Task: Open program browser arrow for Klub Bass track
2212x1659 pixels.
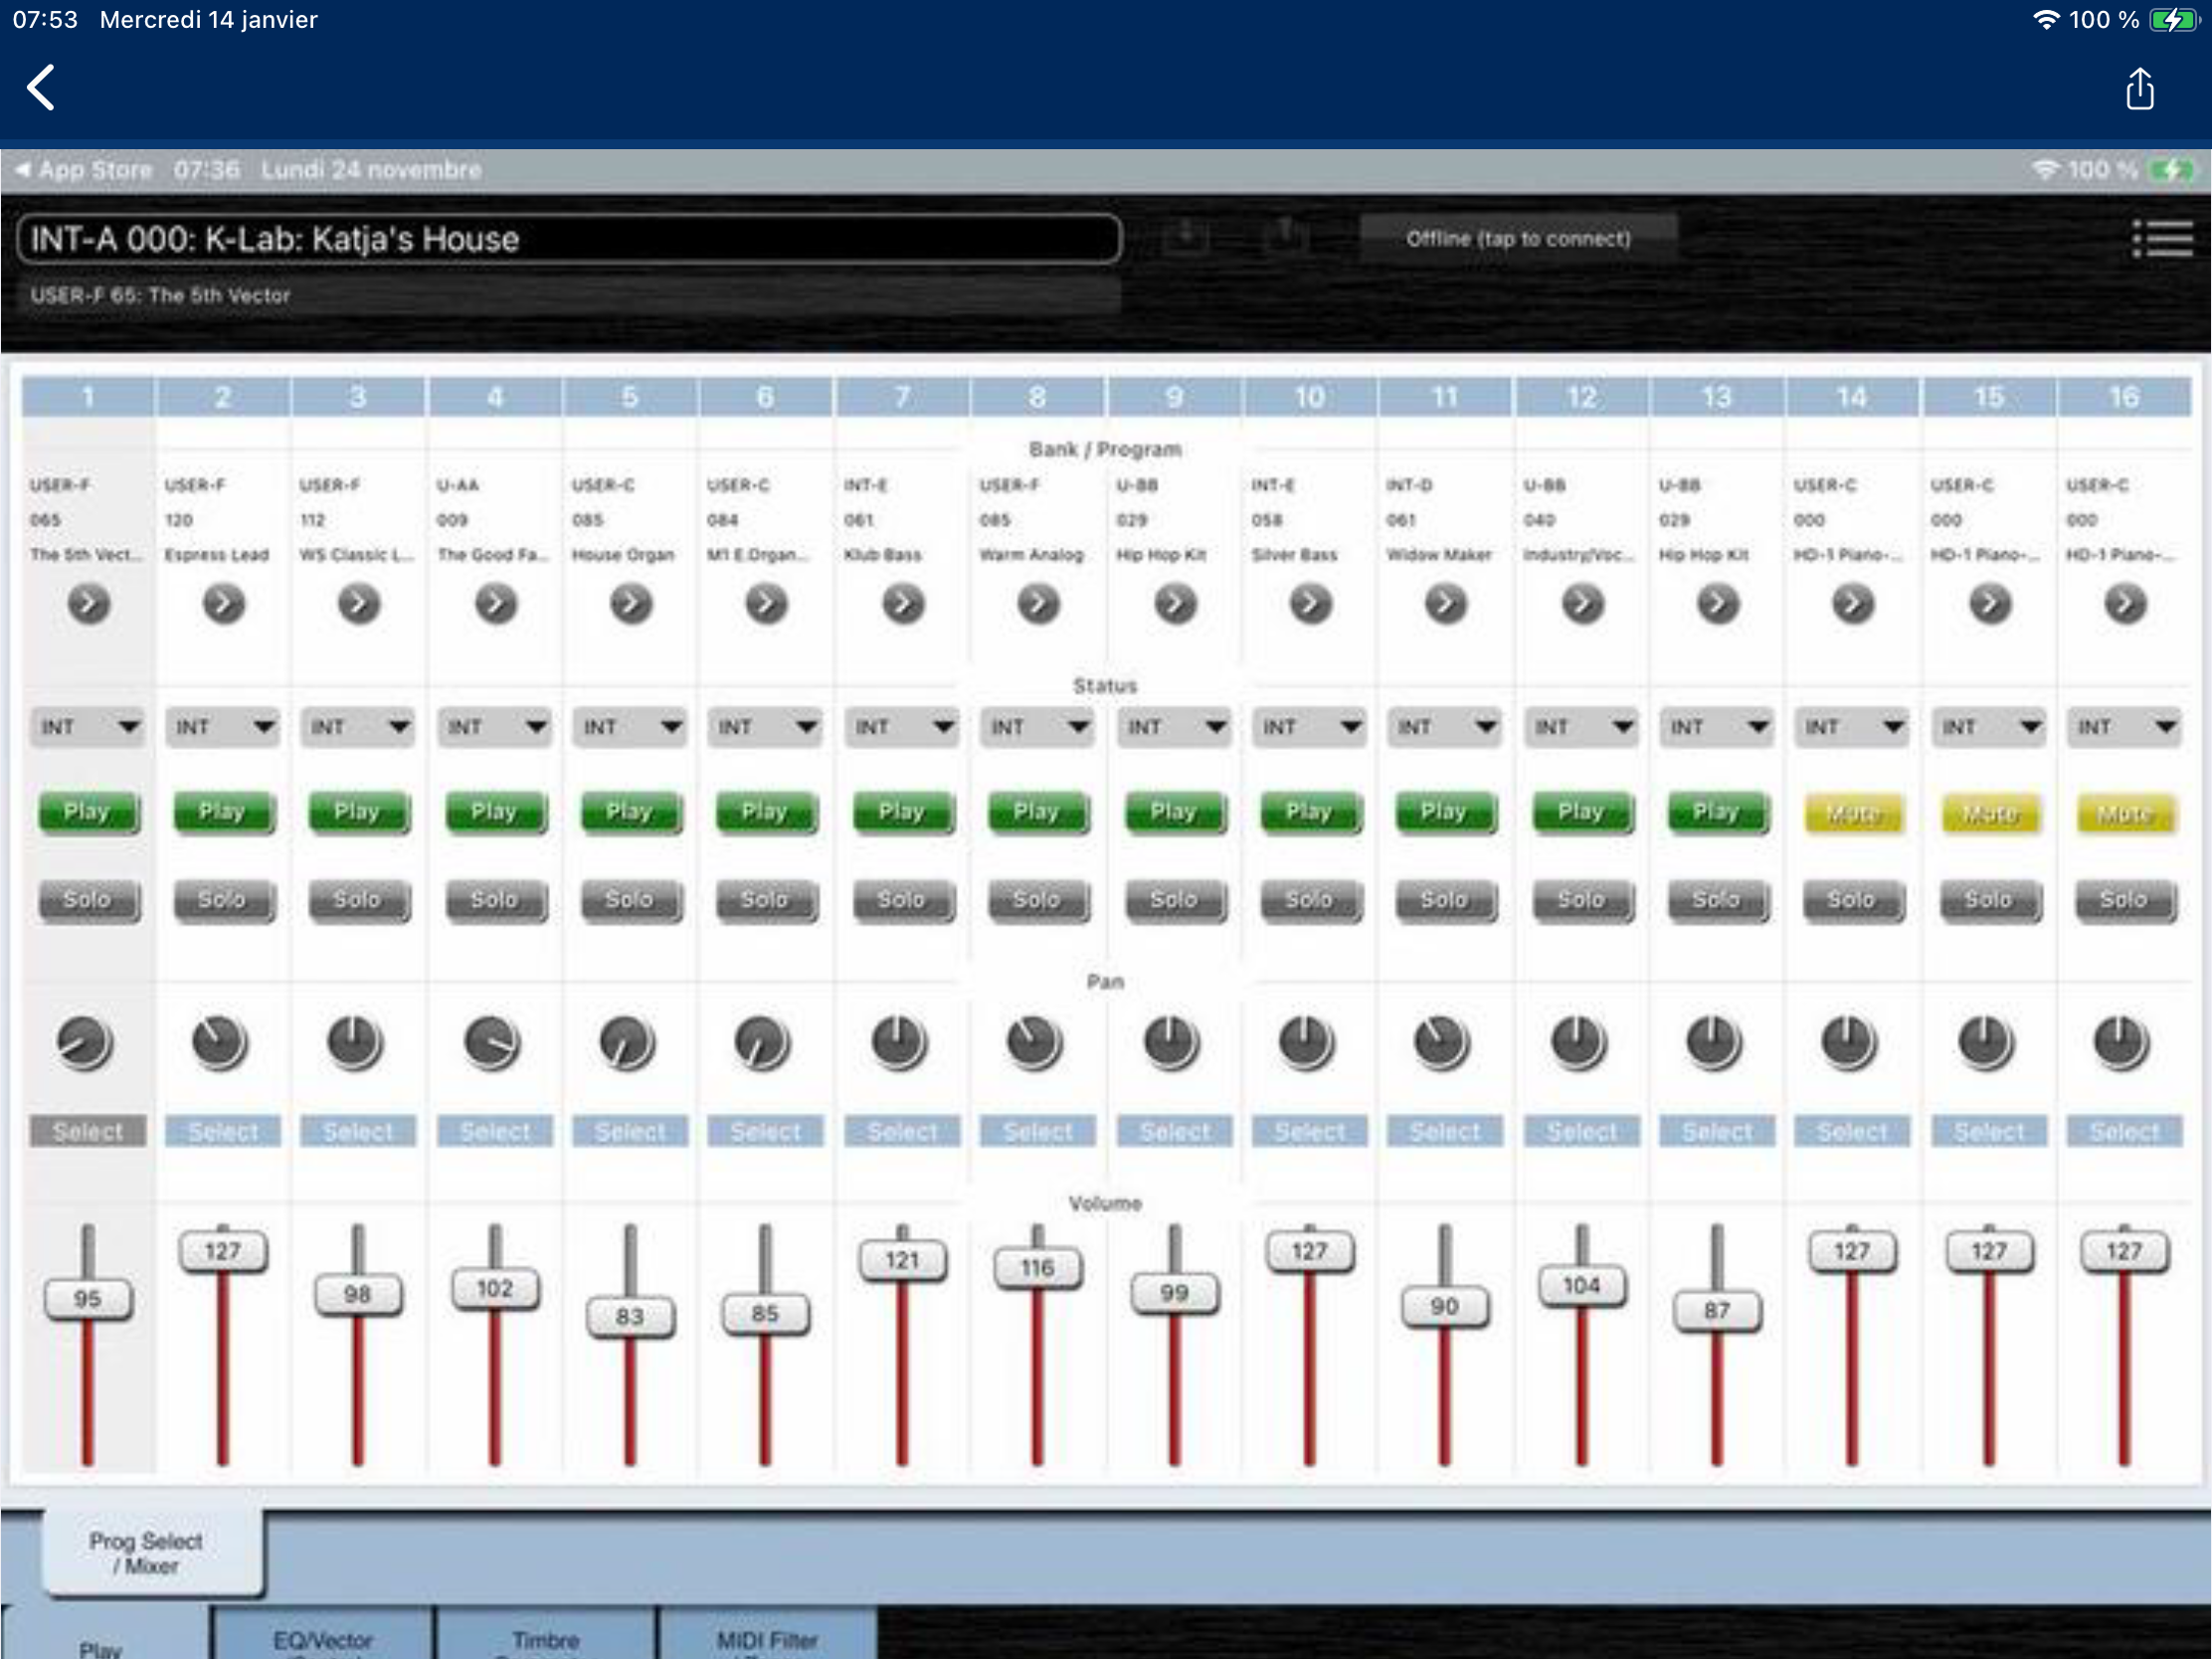Action: 902,604
